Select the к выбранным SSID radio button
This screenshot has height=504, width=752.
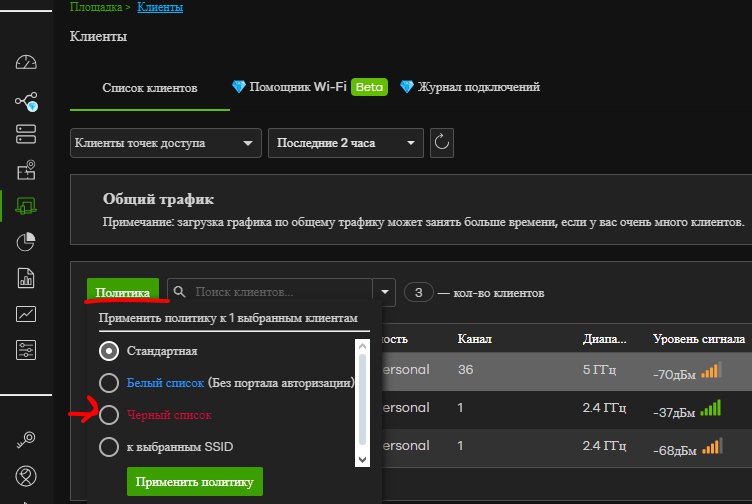click(x=109, y=447)
